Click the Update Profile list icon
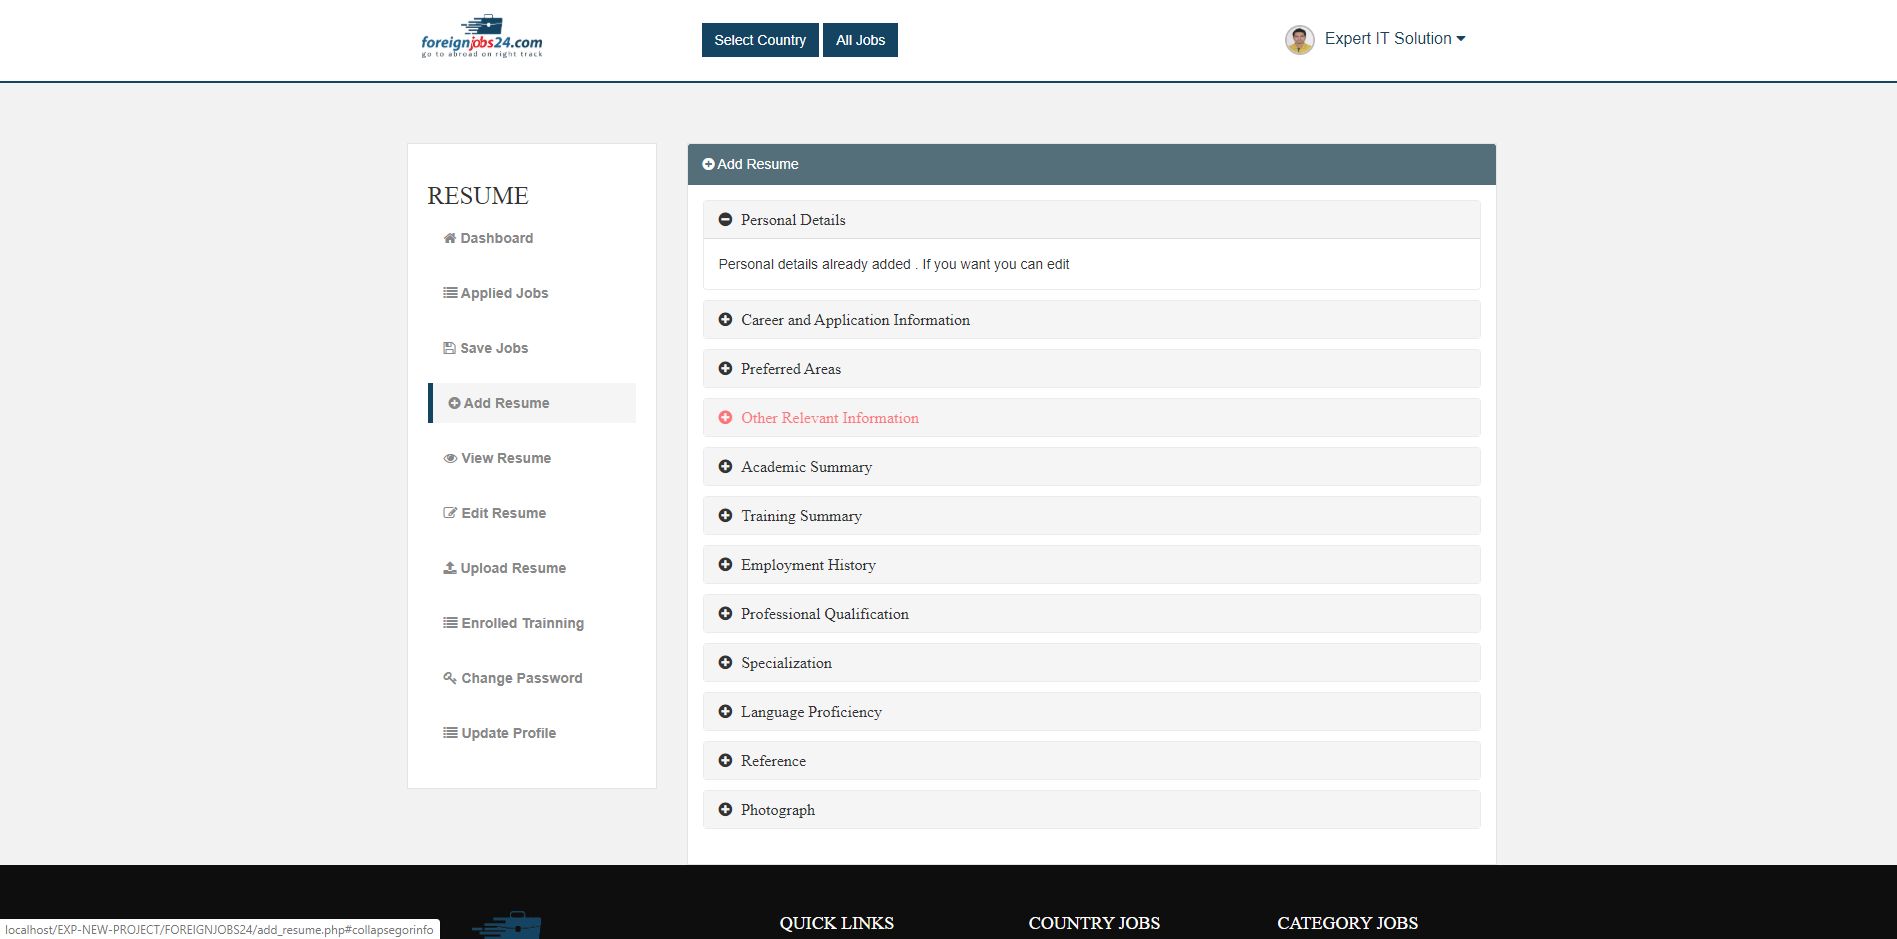 point(450,733)
